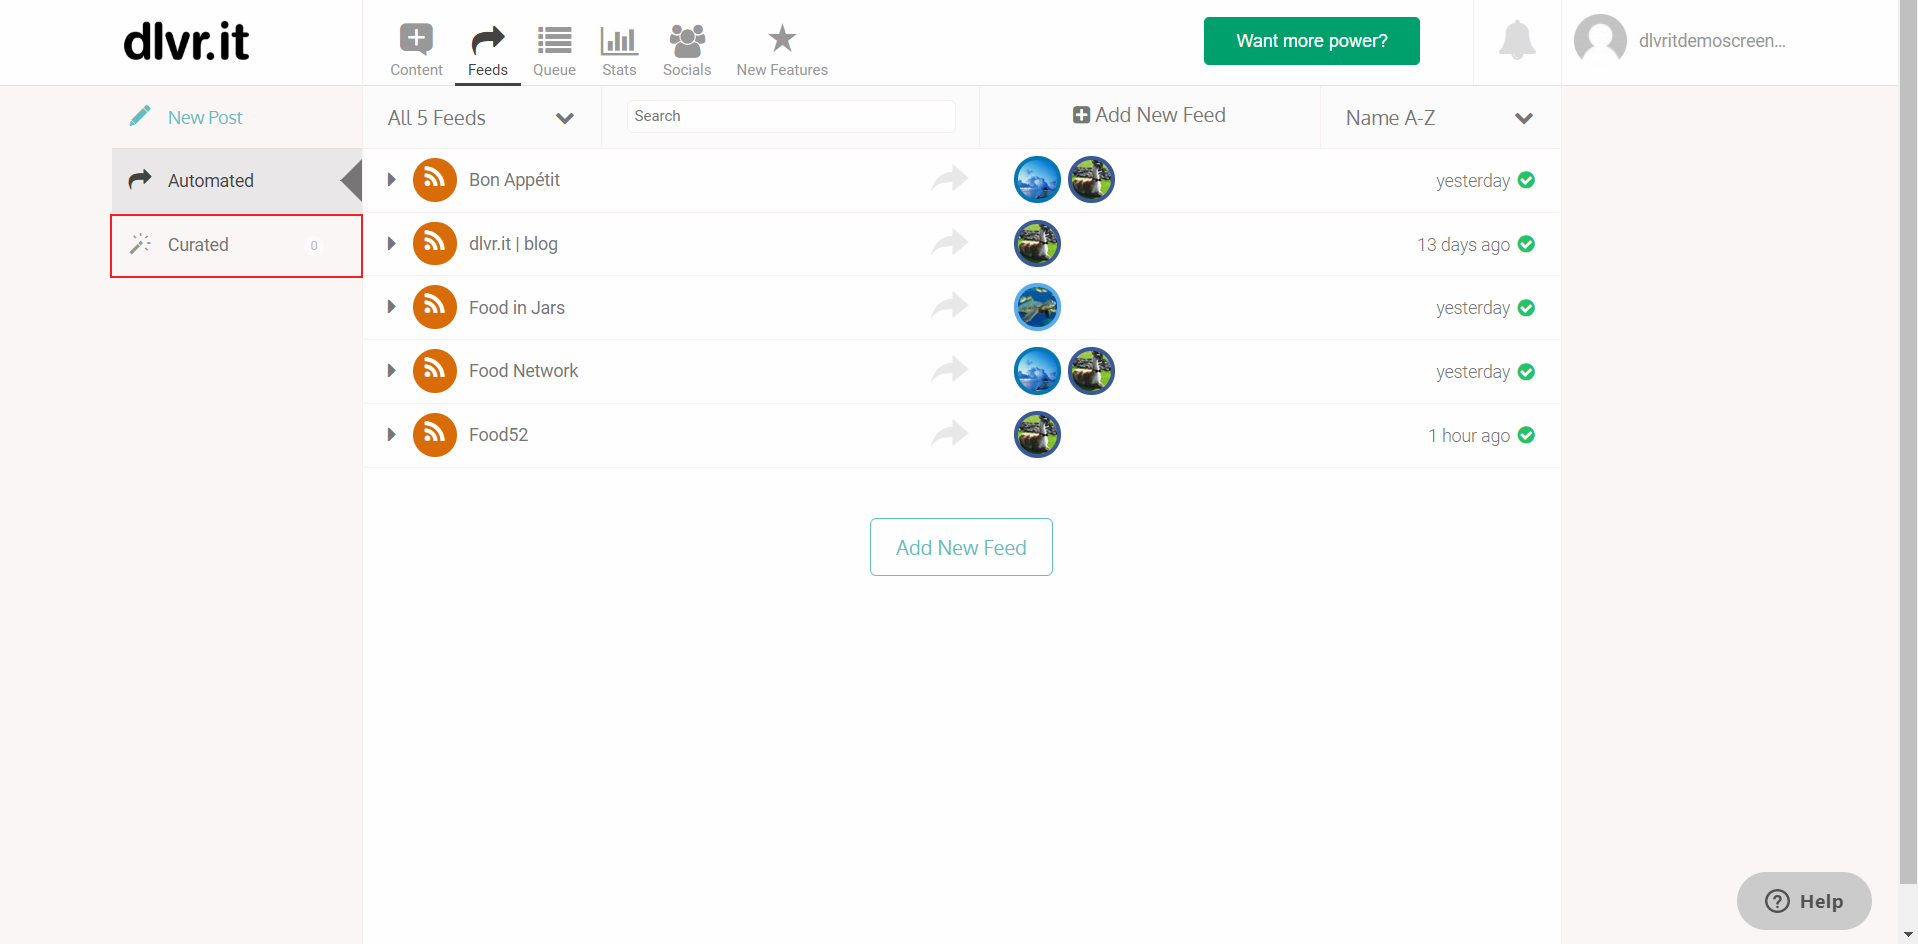Click Add New Feed in the header bar

(x=1149, y=115)
